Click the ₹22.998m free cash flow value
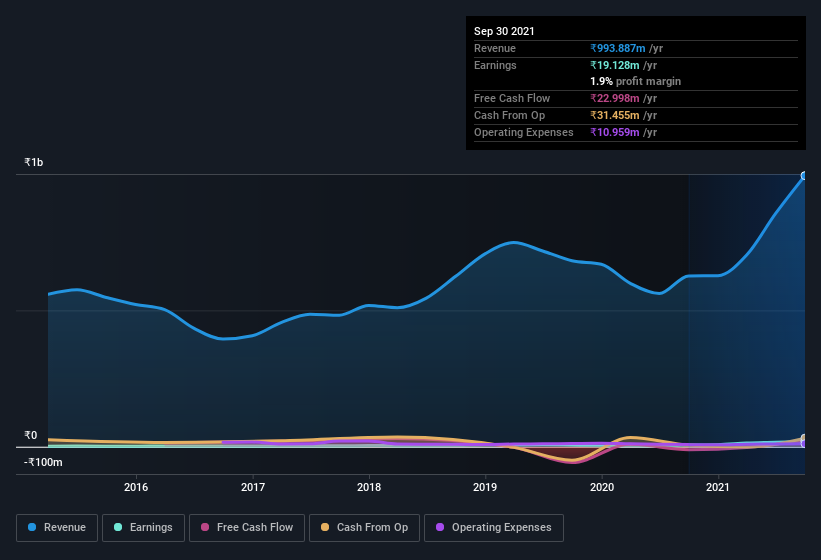The height and width of the screenshot is (560, 821). (615, 98)
